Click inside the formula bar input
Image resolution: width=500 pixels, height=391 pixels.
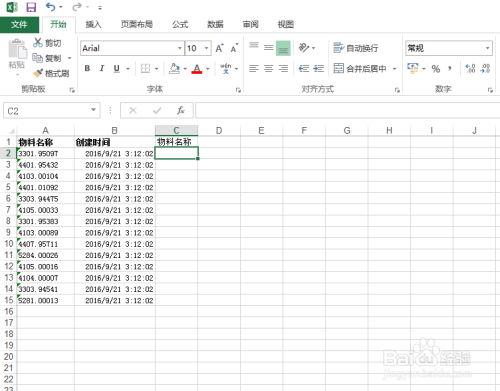(x=347, y=110)
